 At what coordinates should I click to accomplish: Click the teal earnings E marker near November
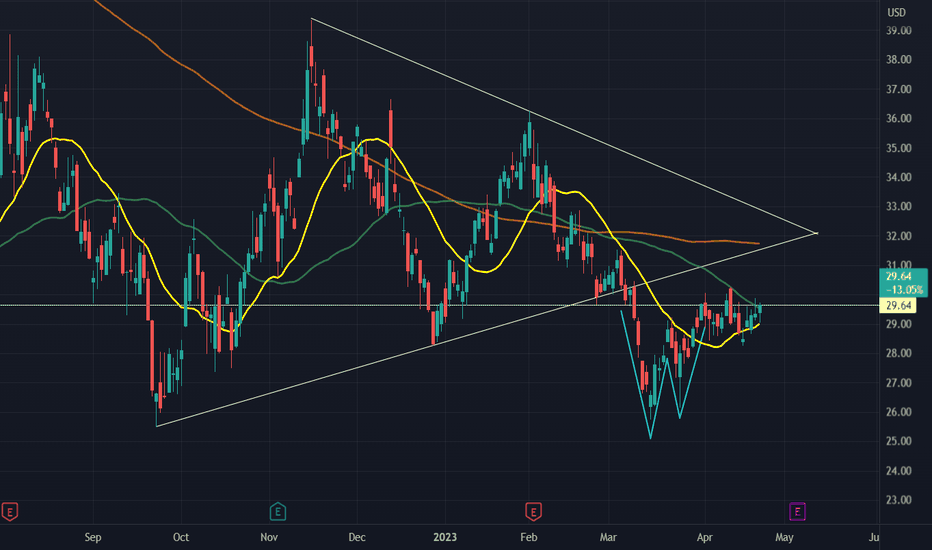[x=278, y=511]
